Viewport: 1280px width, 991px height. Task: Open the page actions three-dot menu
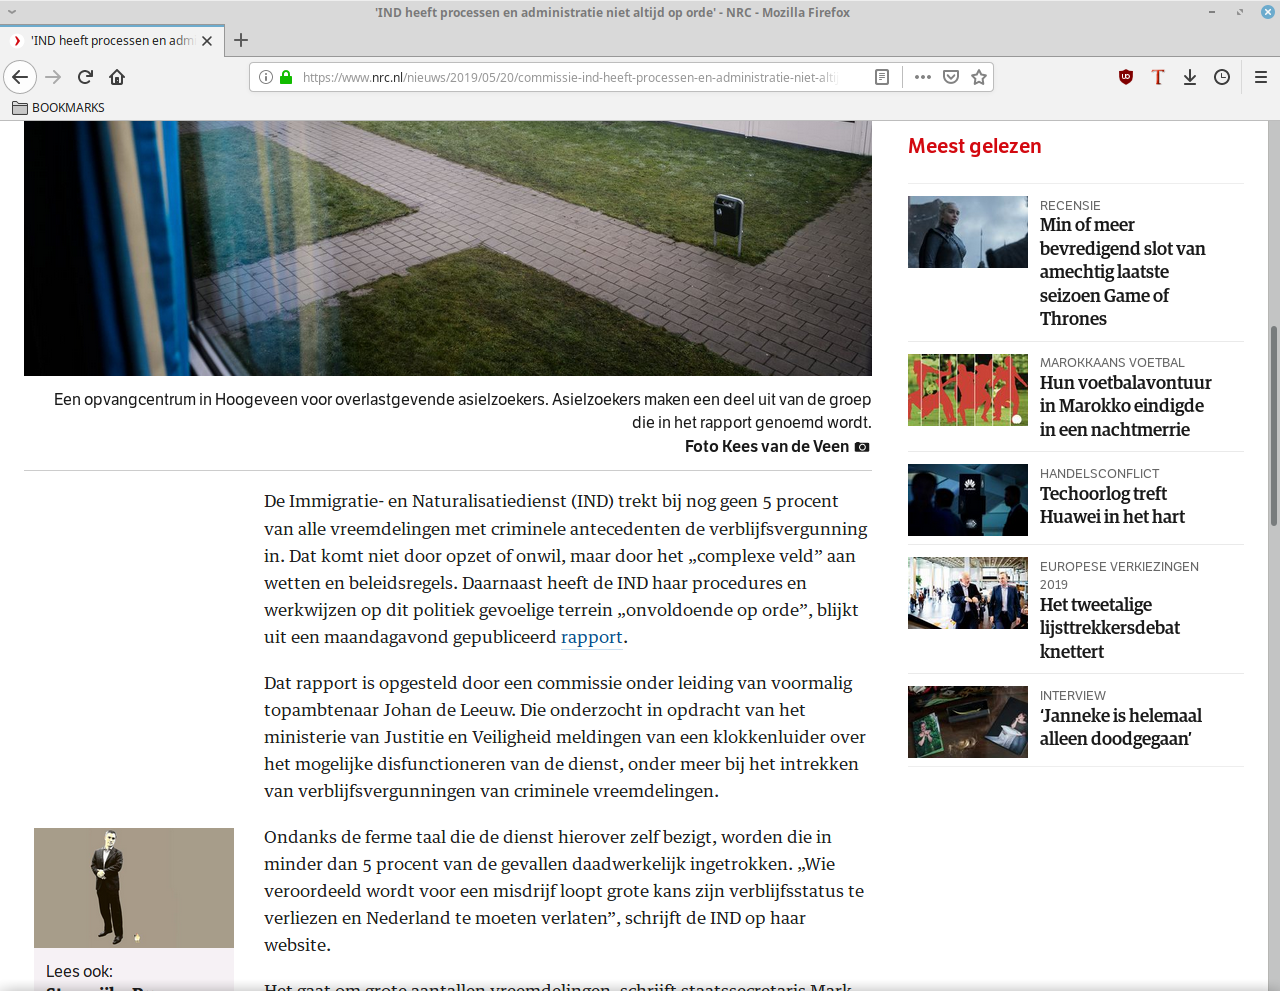click(922, 77)
